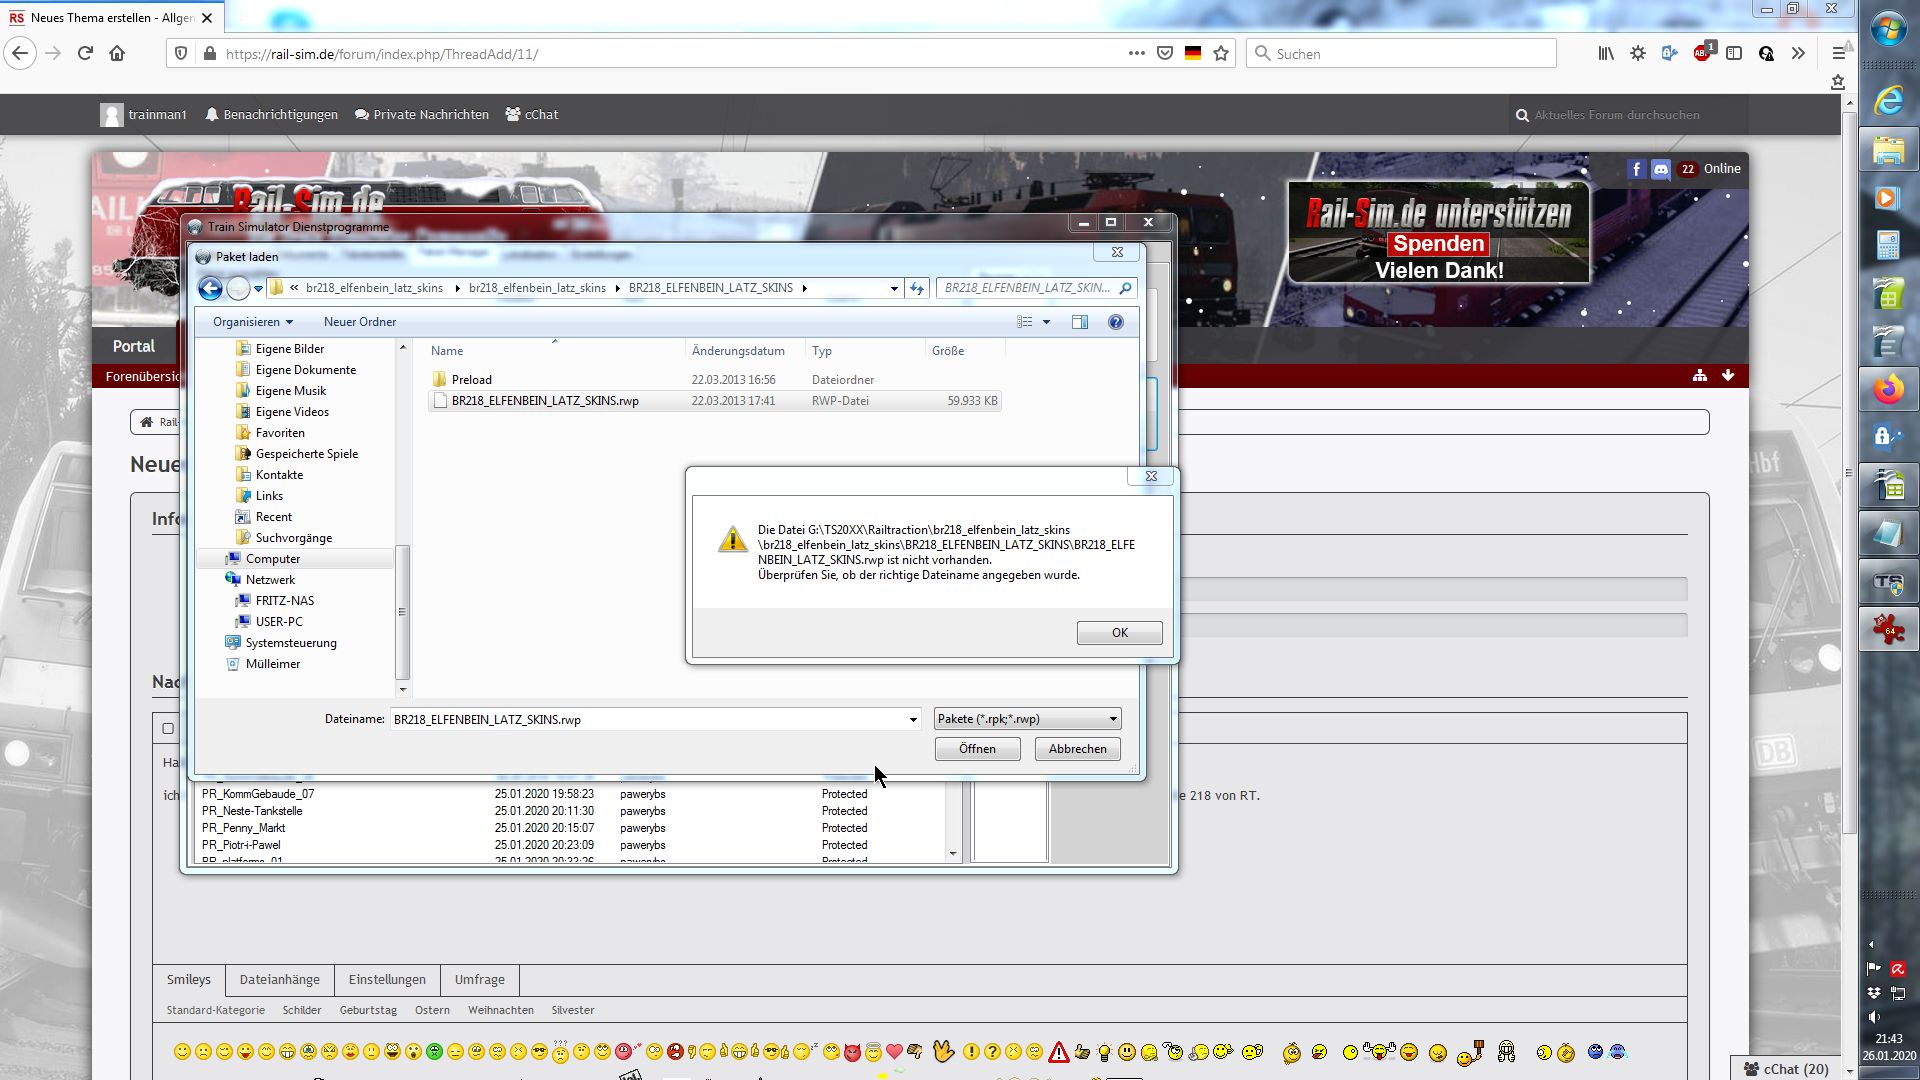Click the file dialog help icon

tap(1116, 322)
